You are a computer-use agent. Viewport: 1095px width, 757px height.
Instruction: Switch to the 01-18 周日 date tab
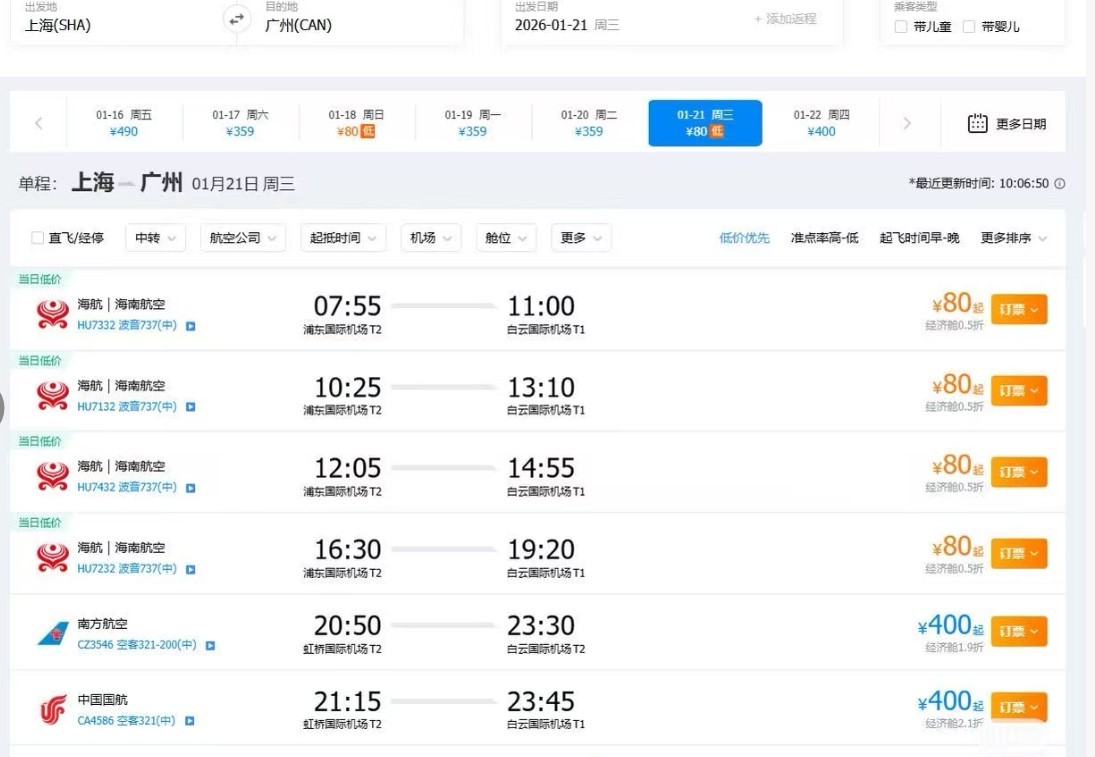(x=357, y=122)
